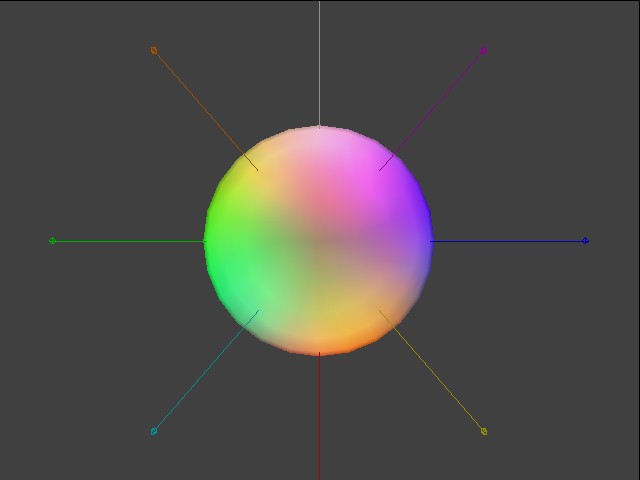Viewport: 640px width, 480px height.
Task: Select the yellow light handle marker
Action: point(484,431)
